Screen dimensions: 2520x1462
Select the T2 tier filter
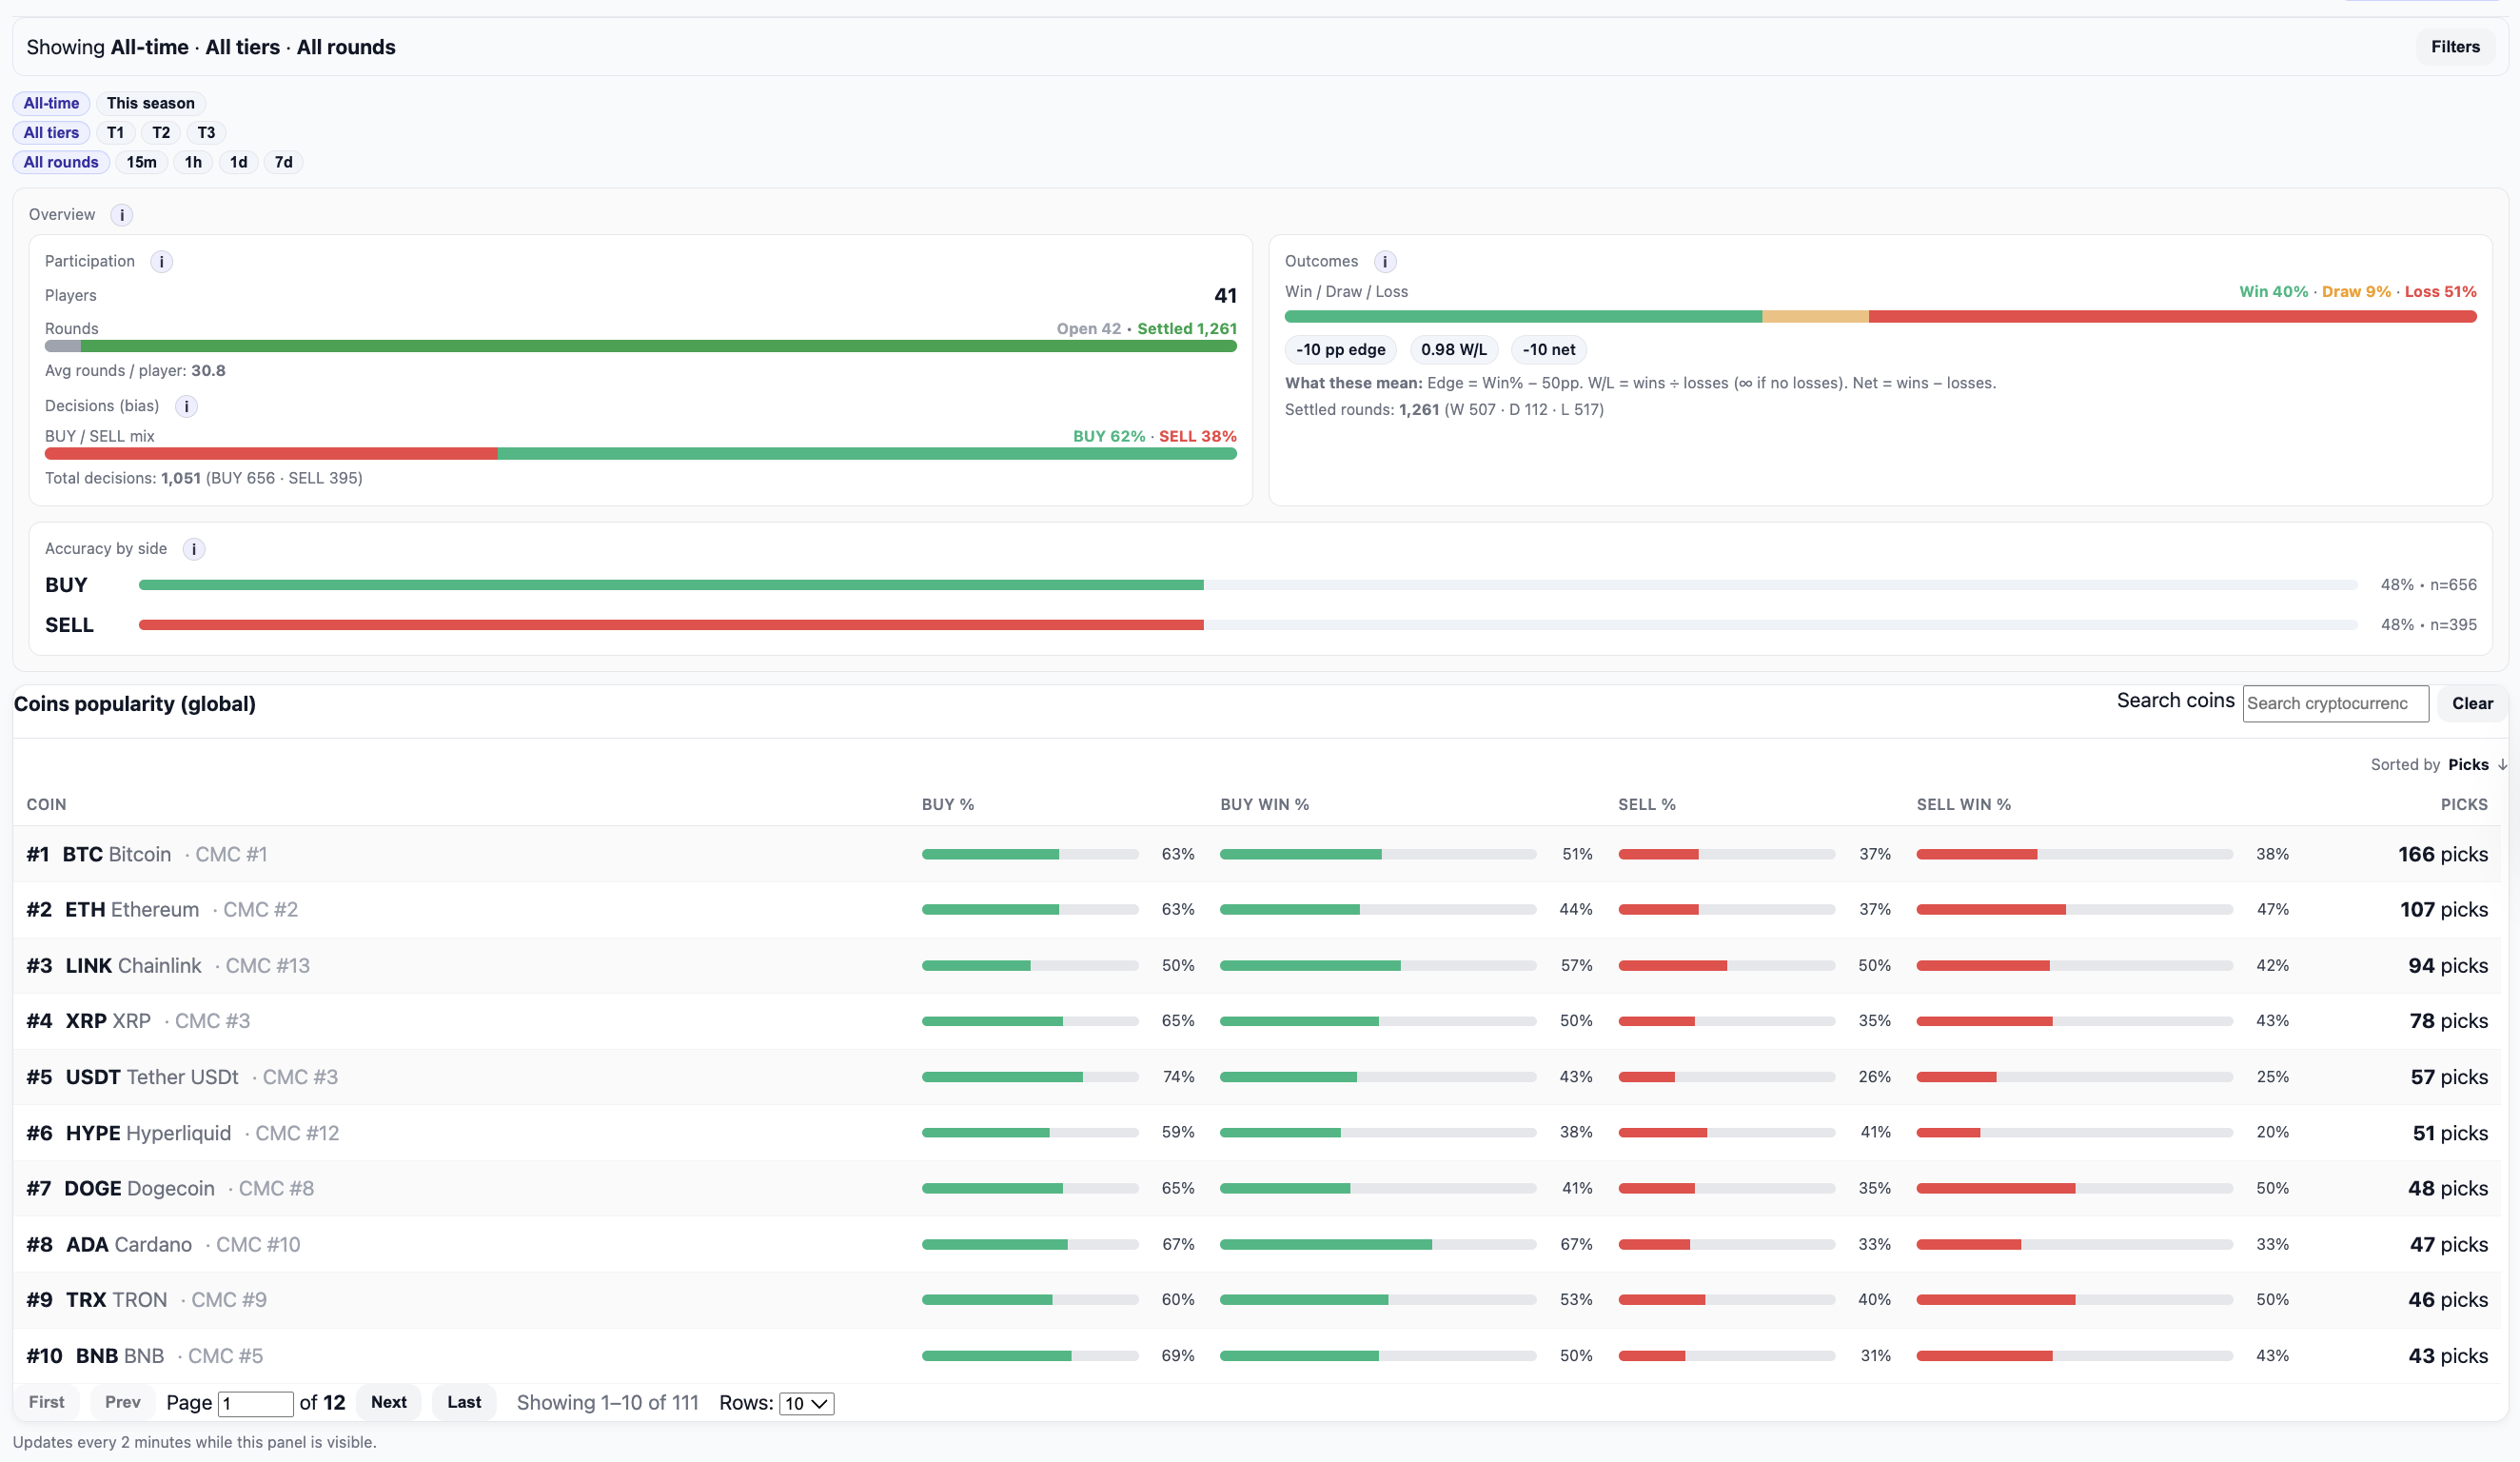click(161, 132)
